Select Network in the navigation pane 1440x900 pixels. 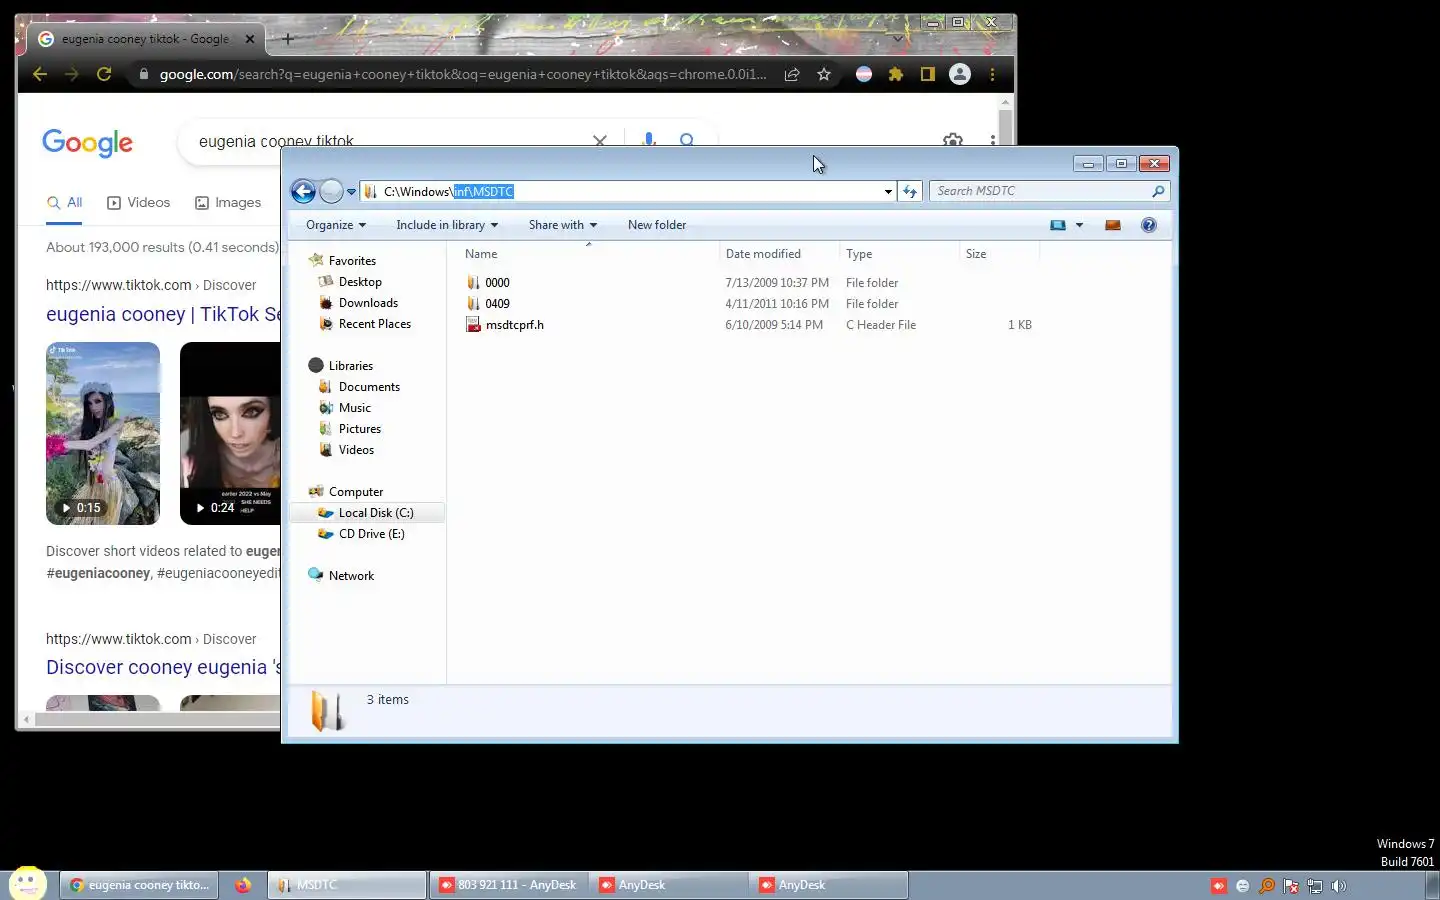(341, 576)
